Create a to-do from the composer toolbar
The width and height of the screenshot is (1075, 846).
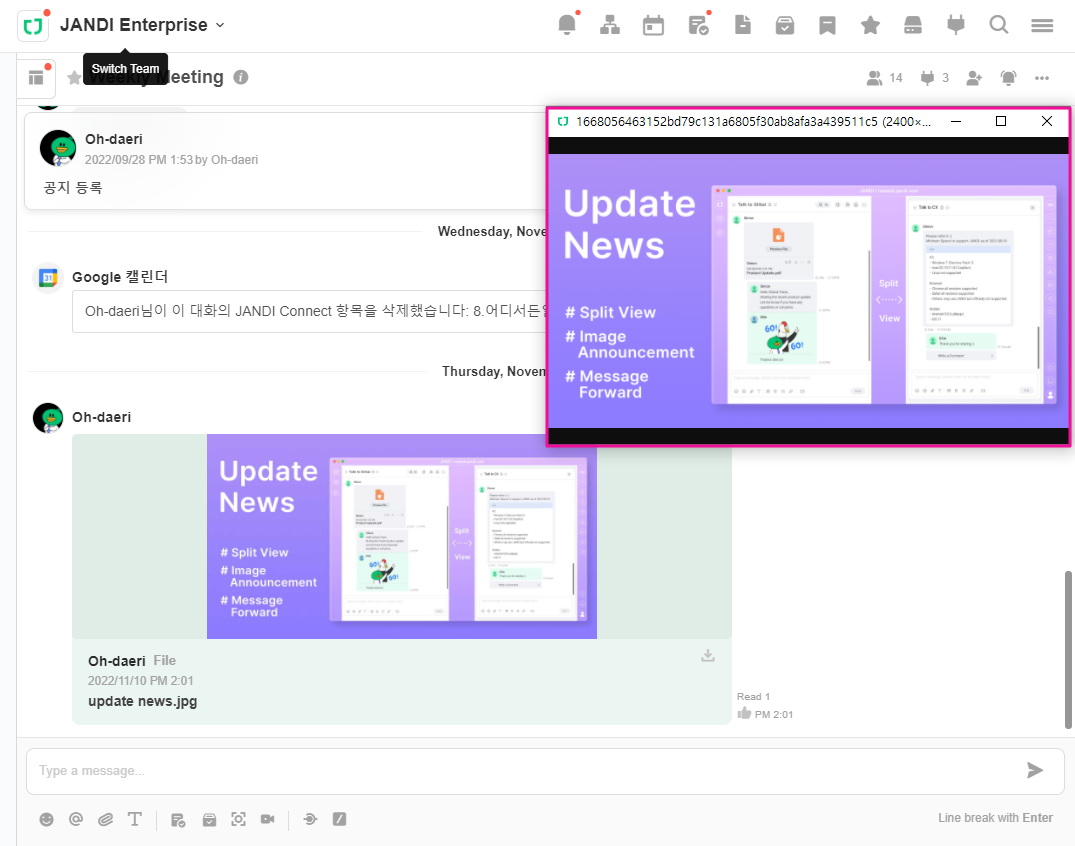click(178, 819)
